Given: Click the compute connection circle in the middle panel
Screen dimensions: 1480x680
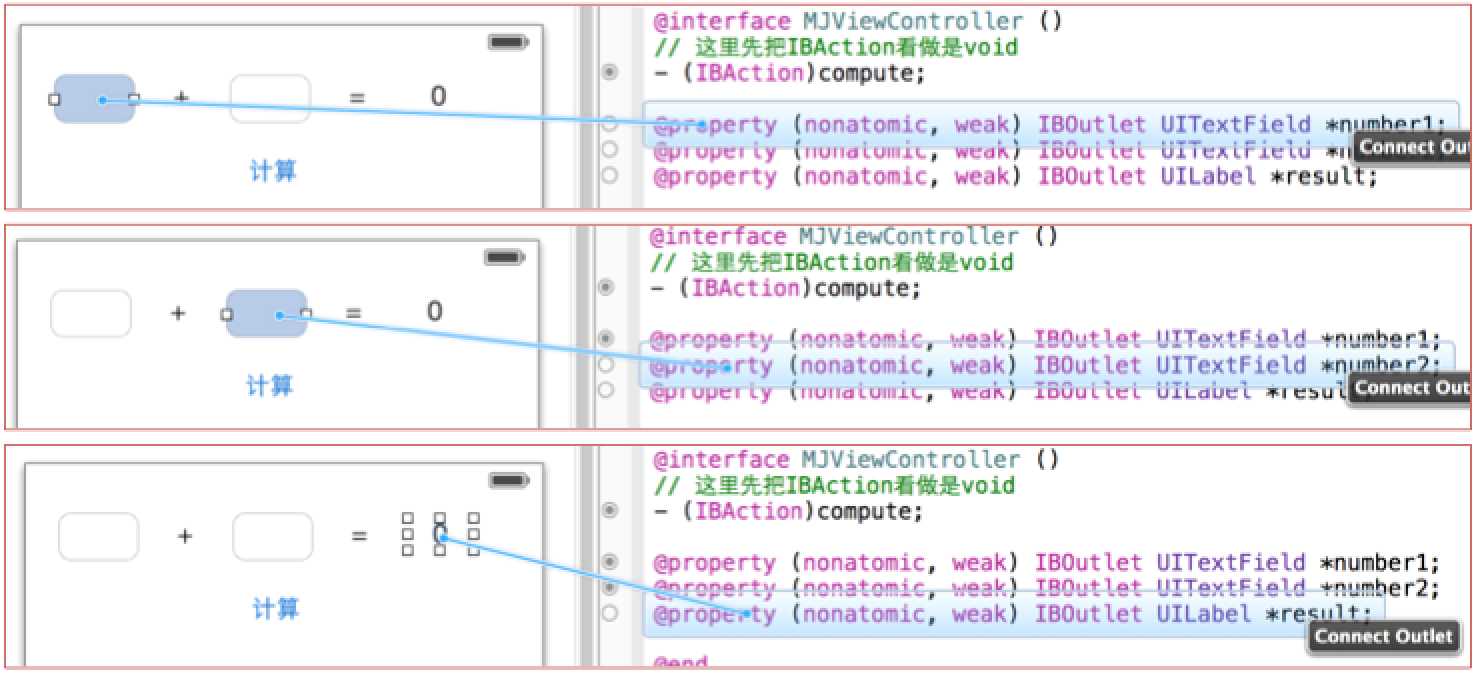Looking at the screenshot, I should 605,288.
